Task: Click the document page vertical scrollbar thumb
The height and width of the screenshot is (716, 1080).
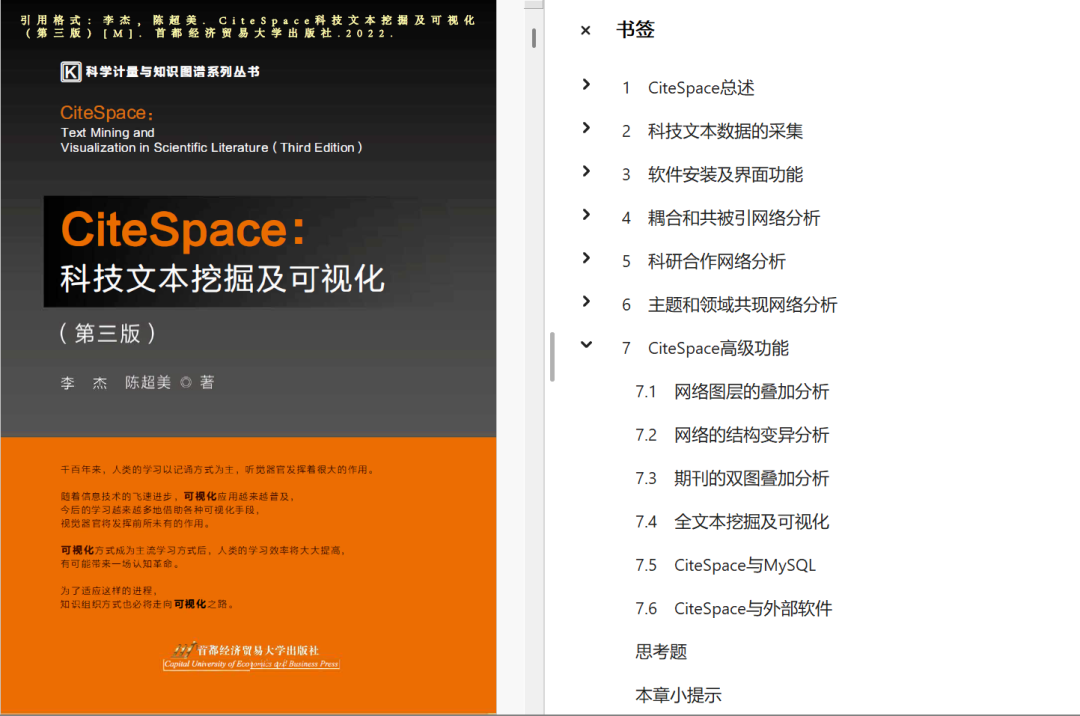Action: point(534,38)
